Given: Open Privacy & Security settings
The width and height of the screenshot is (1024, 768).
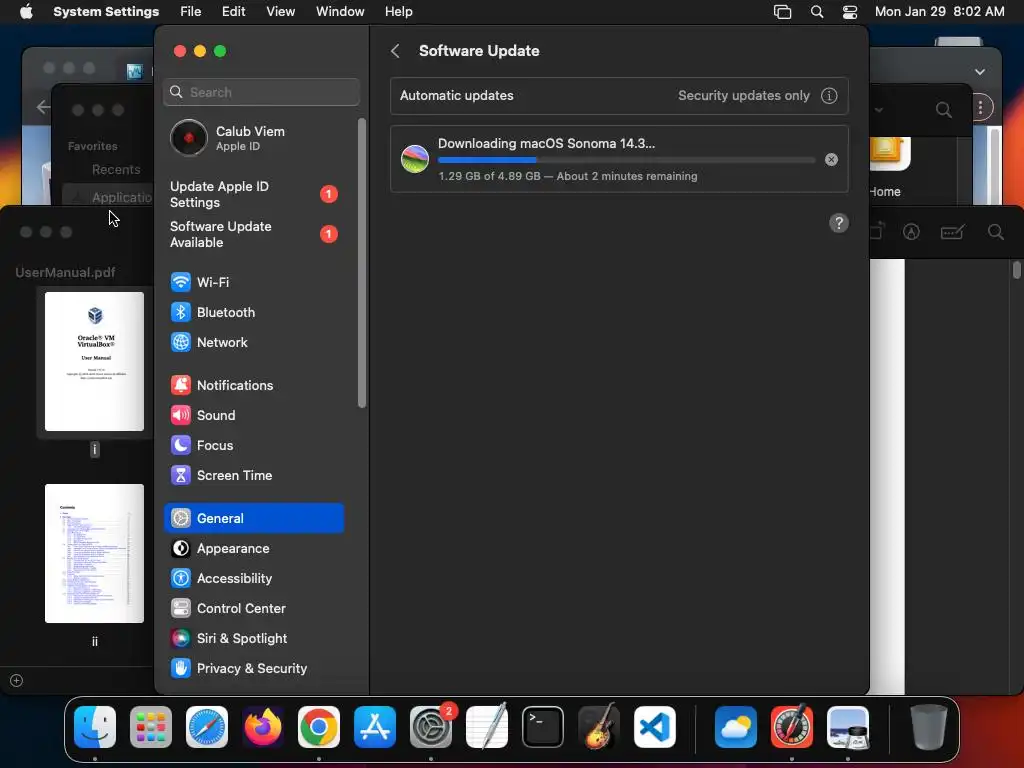Looking at the screenshot, I should tap(253, 668).
